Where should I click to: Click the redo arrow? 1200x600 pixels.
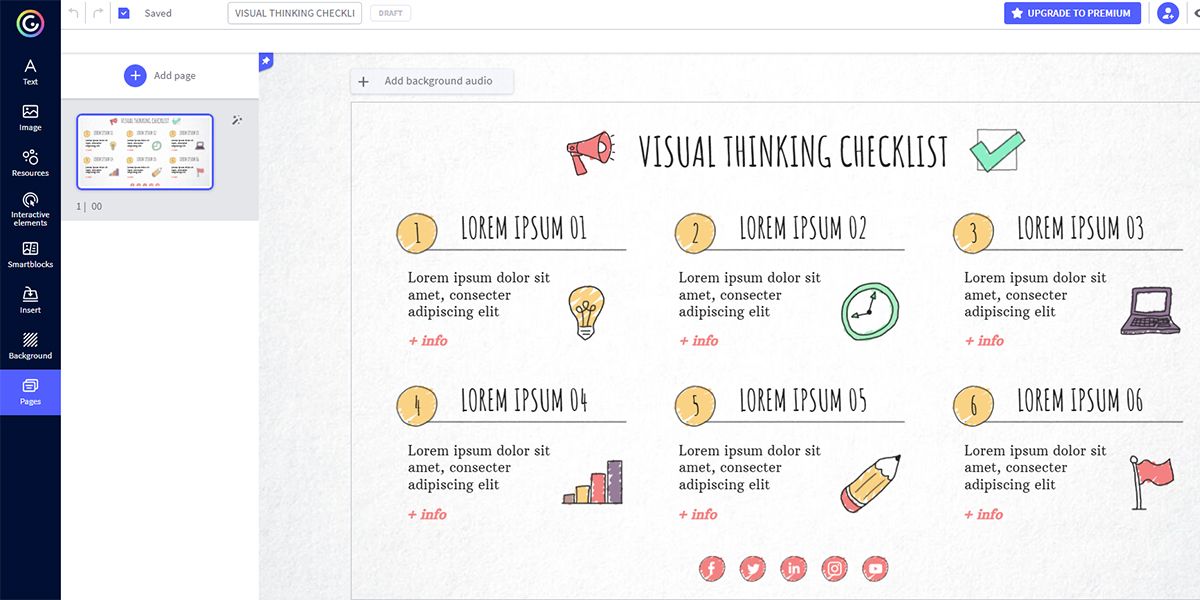tap(97, 13)
